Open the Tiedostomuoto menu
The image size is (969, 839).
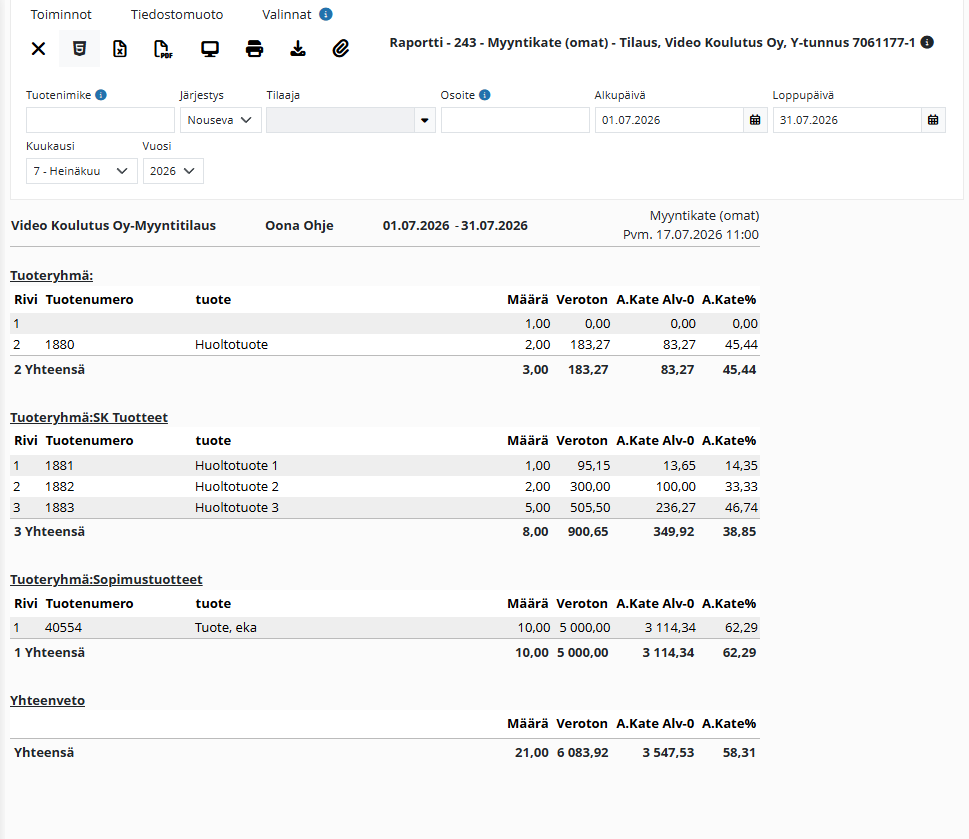tap(177, 14)
